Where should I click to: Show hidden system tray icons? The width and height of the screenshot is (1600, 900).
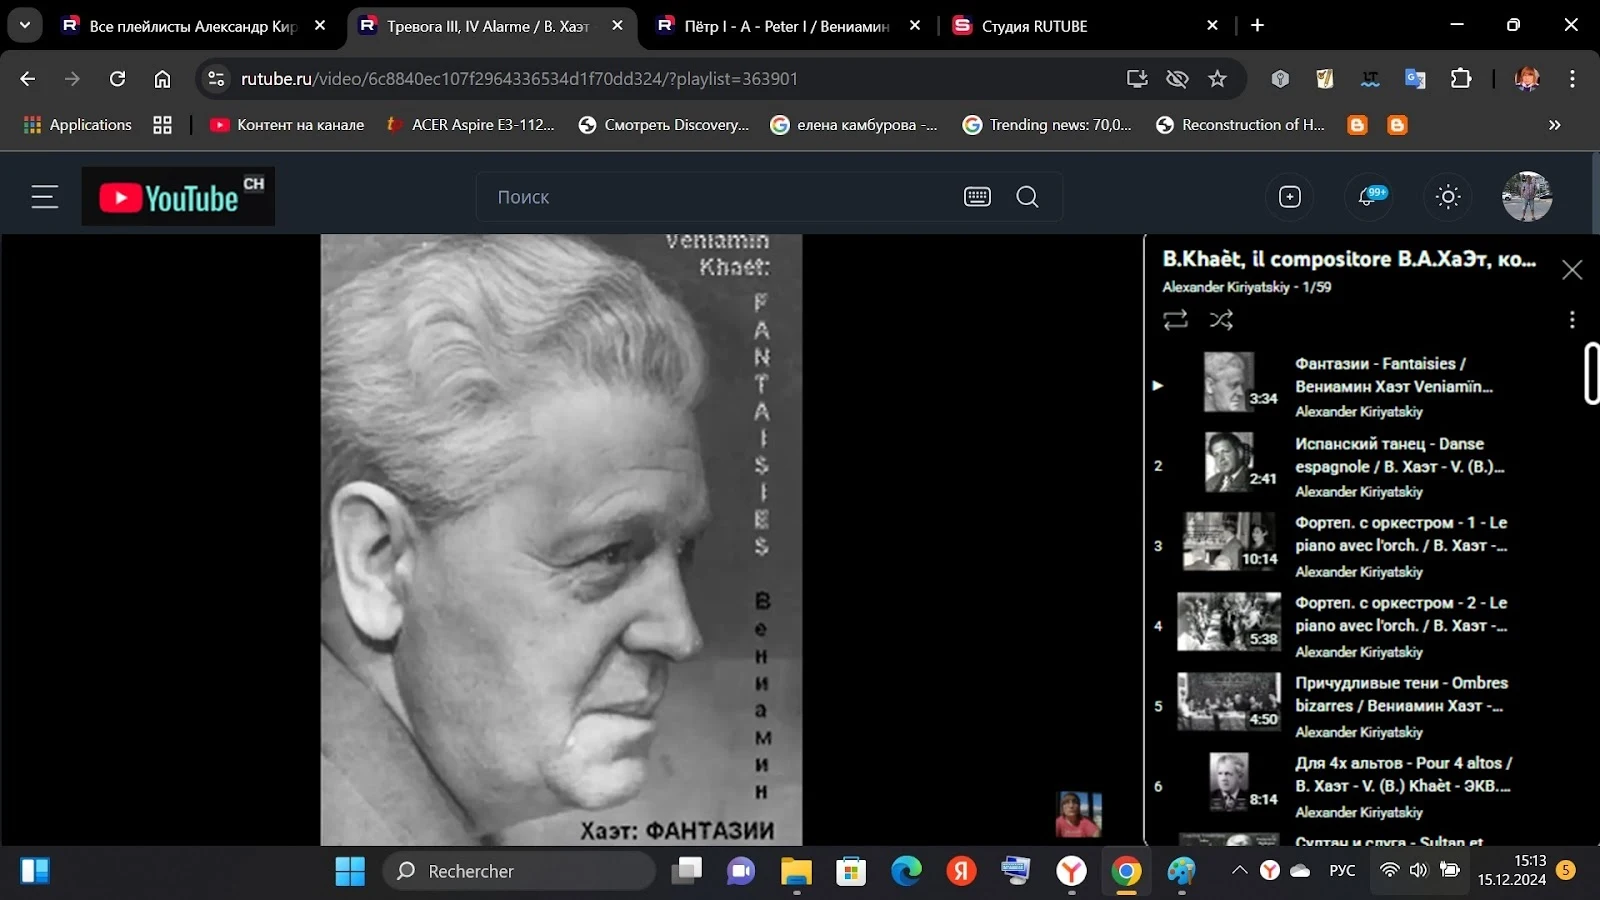pyautogui.click(x=1240, y=871)
